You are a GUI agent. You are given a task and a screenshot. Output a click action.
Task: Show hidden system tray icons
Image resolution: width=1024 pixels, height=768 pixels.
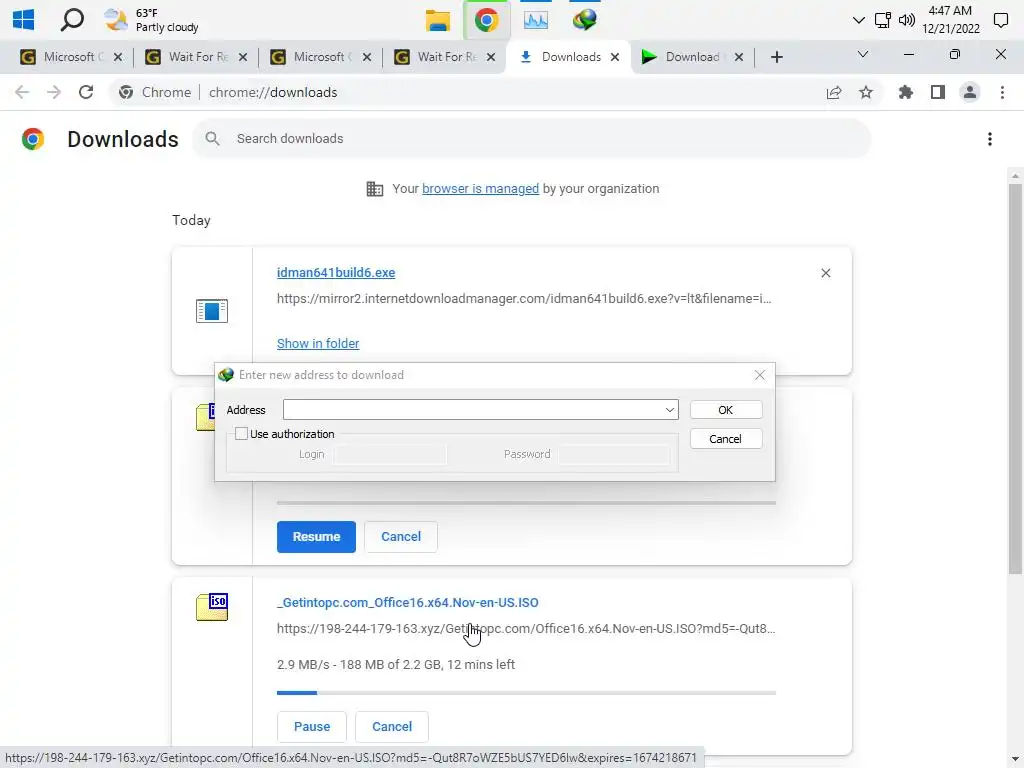point(859,20)
